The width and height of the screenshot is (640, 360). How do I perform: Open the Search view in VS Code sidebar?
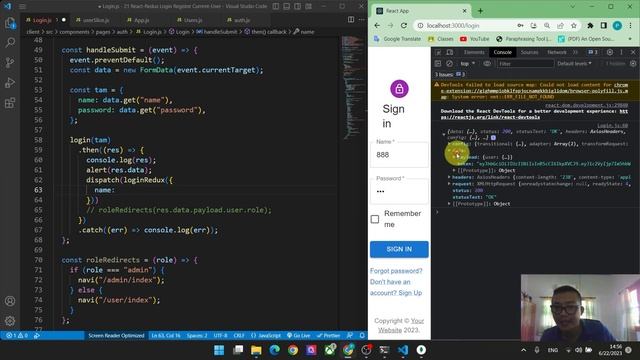tap(10, 42)
